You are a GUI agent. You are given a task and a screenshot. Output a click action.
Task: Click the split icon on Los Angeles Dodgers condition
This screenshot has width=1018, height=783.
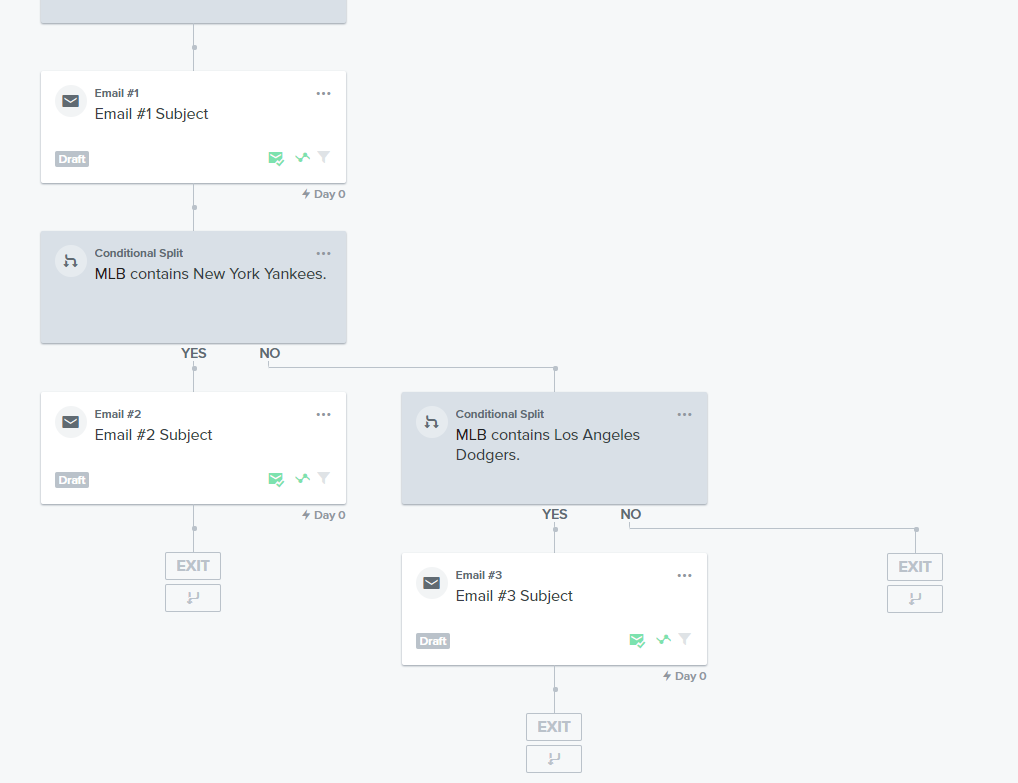(x=432, y=422)
